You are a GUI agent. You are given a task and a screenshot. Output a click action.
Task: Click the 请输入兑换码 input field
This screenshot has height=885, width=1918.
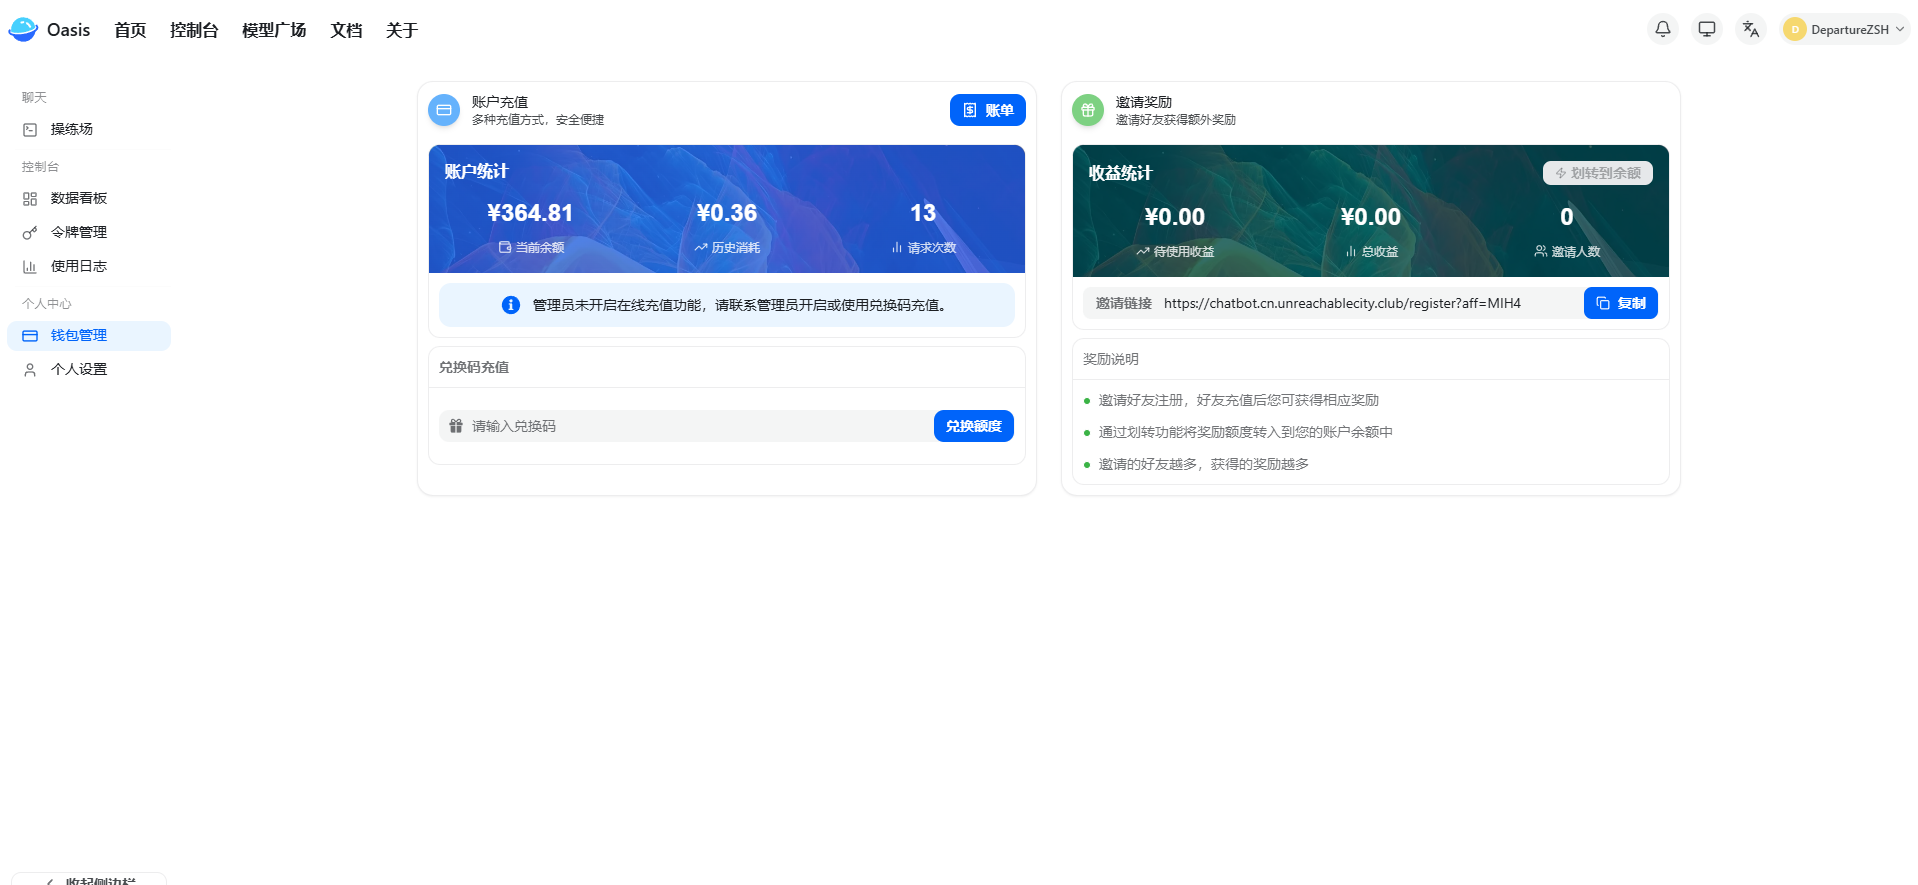click(690, 426)
